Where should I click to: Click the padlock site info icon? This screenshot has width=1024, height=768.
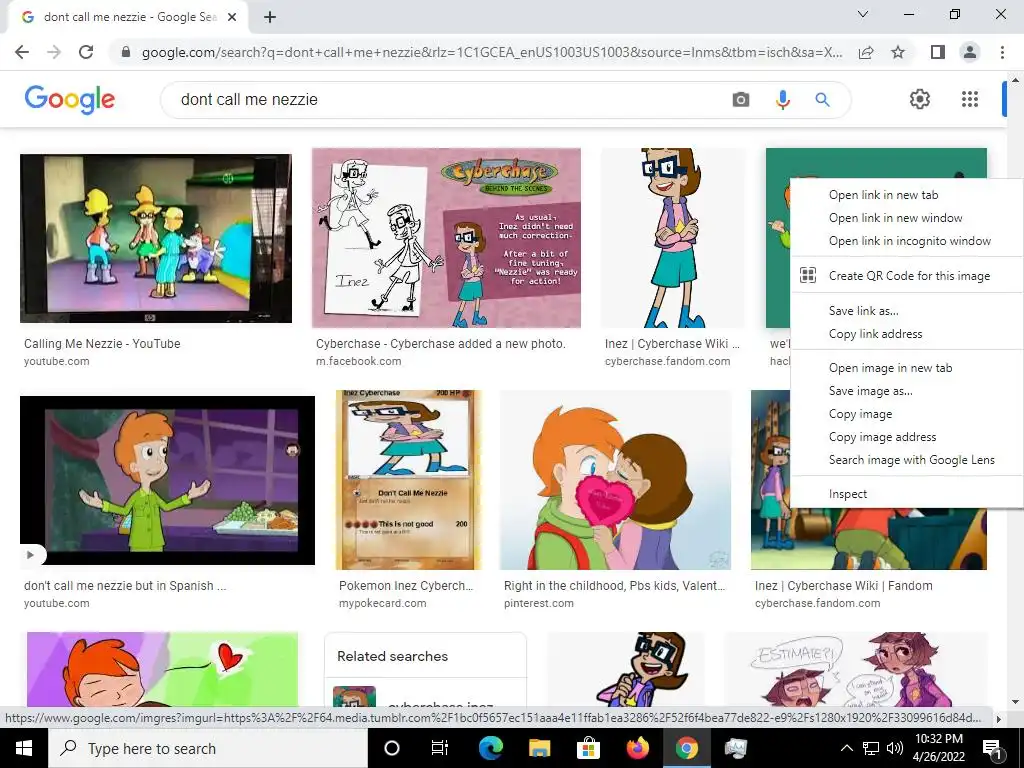(126, 52)
